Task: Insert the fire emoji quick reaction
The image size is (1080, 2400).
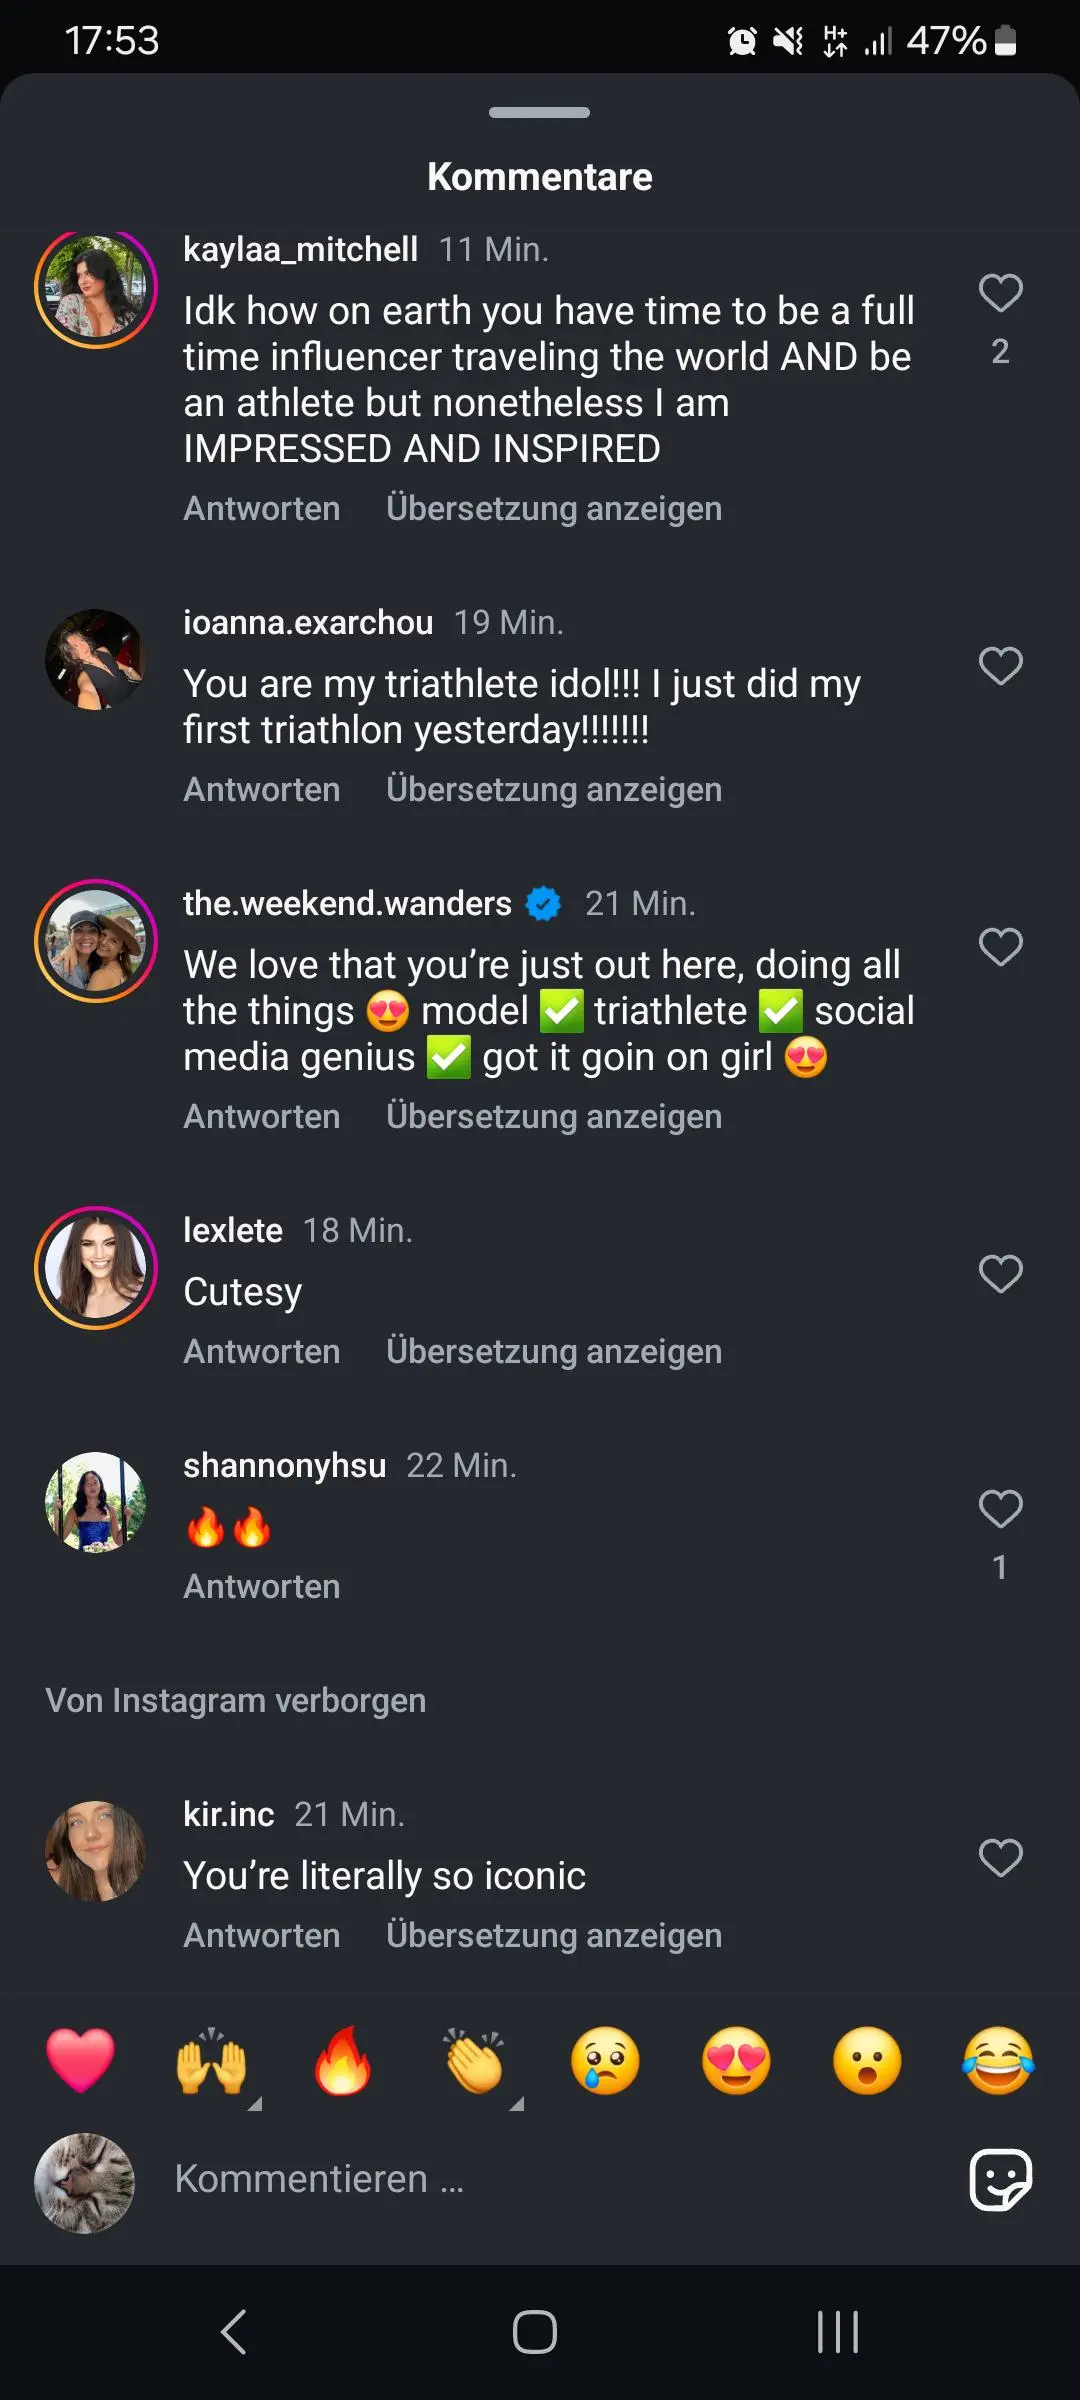Action: tap(342, 2060)
